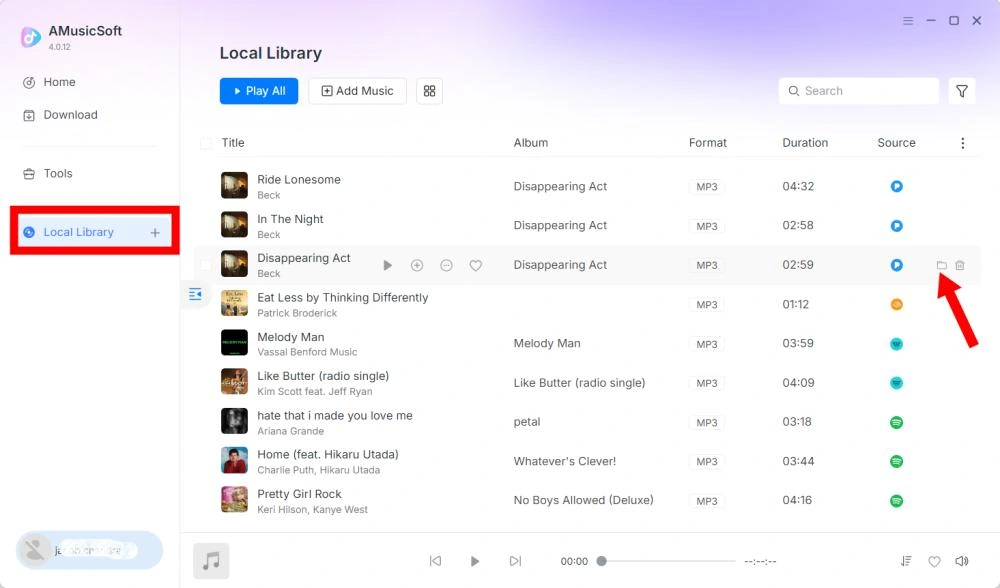
Task: Click source icon for Like Butter
Action: (896, 383)
